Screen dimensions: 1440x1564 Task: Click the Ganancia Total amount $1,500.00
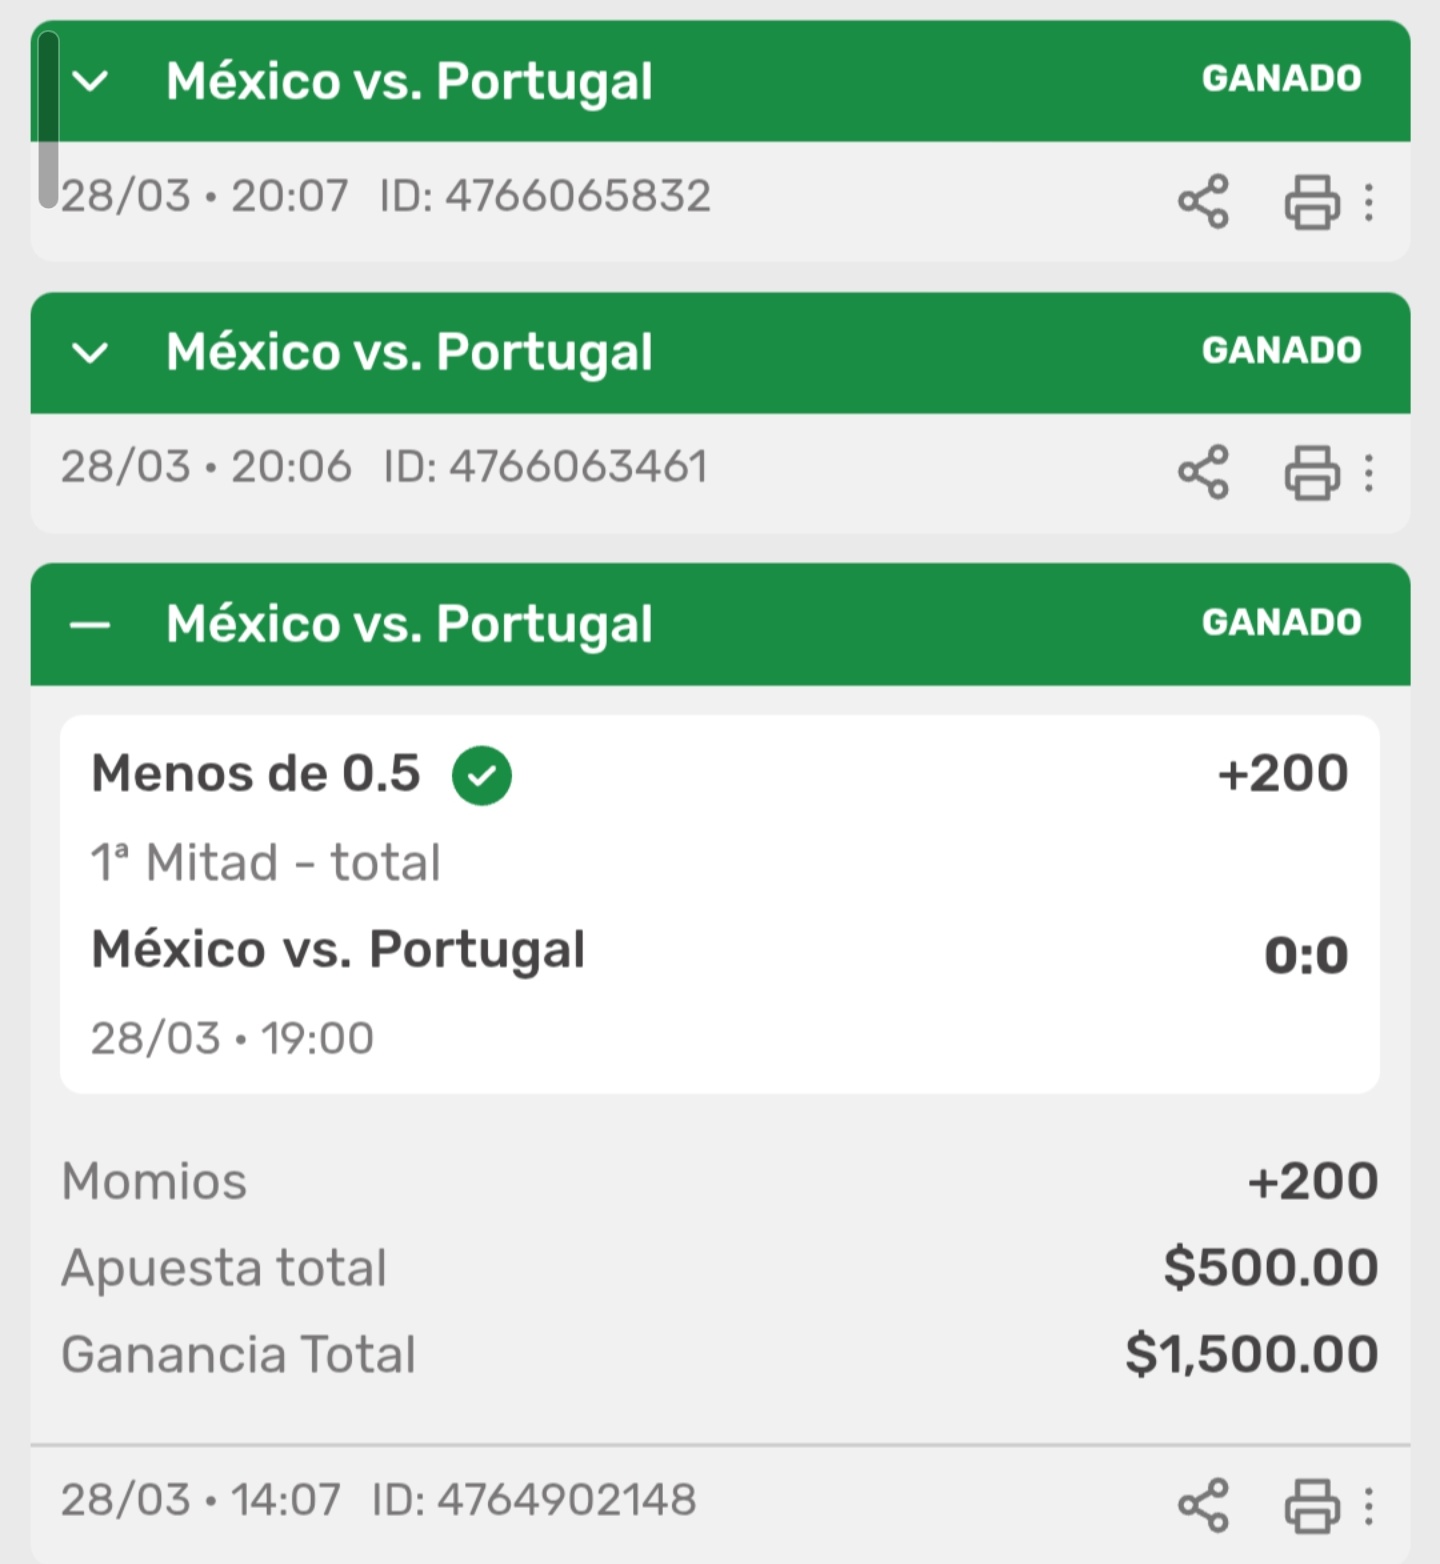[1251, 1354]
